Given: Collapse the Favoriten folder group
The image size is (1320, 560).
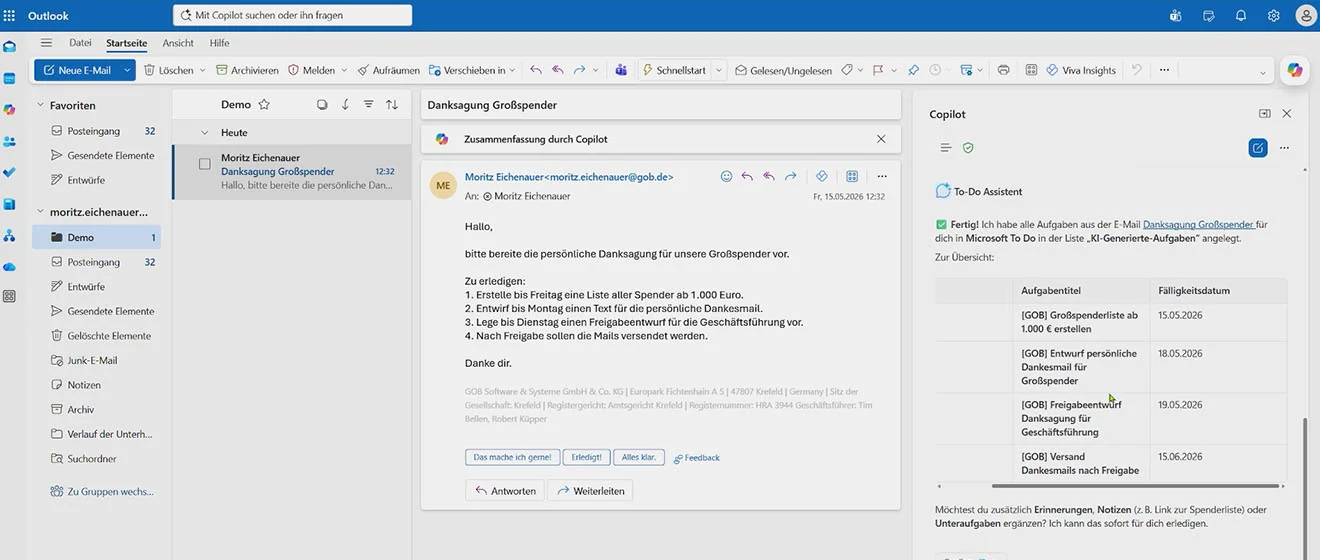Looking at the screenshot, I should tap(41, 105).
